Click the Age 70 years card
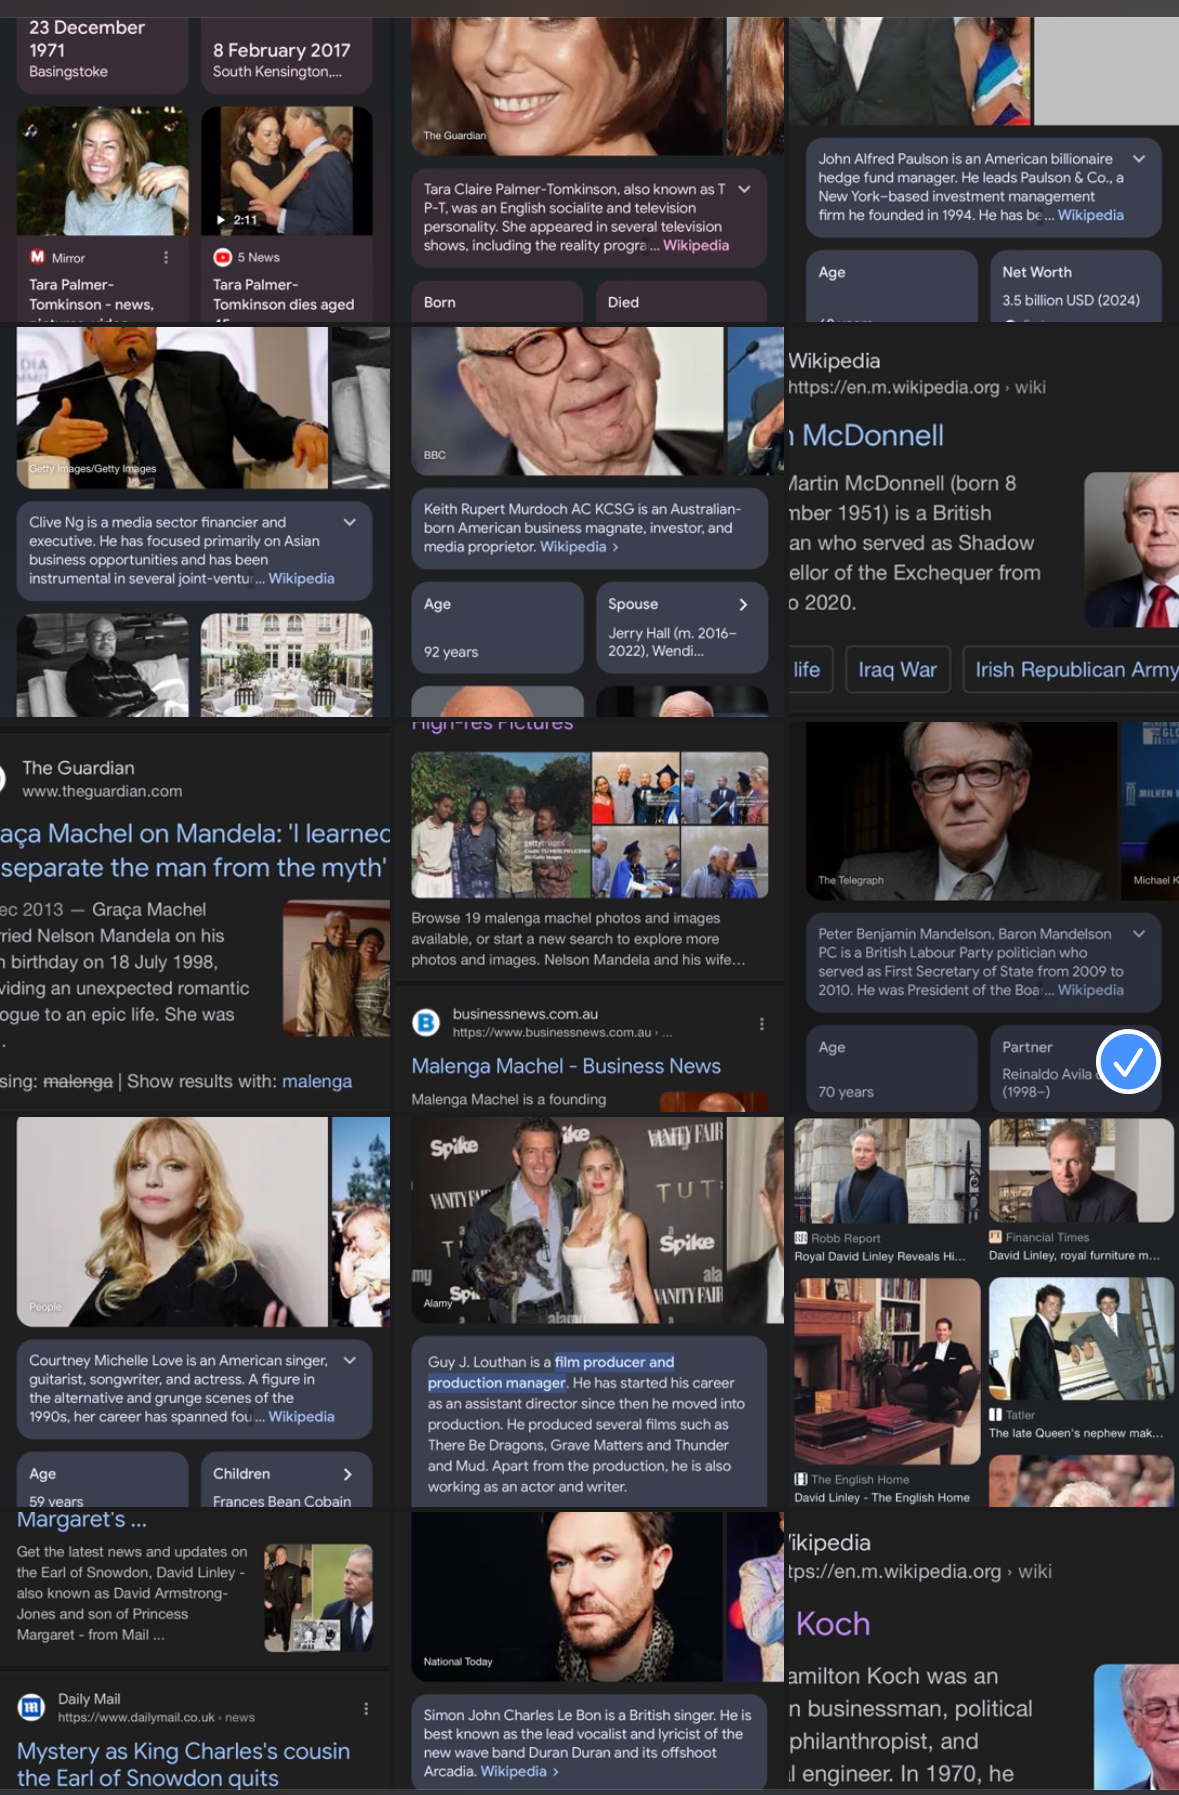Screen dimensions: 1179x1795 click(891, 1068)
